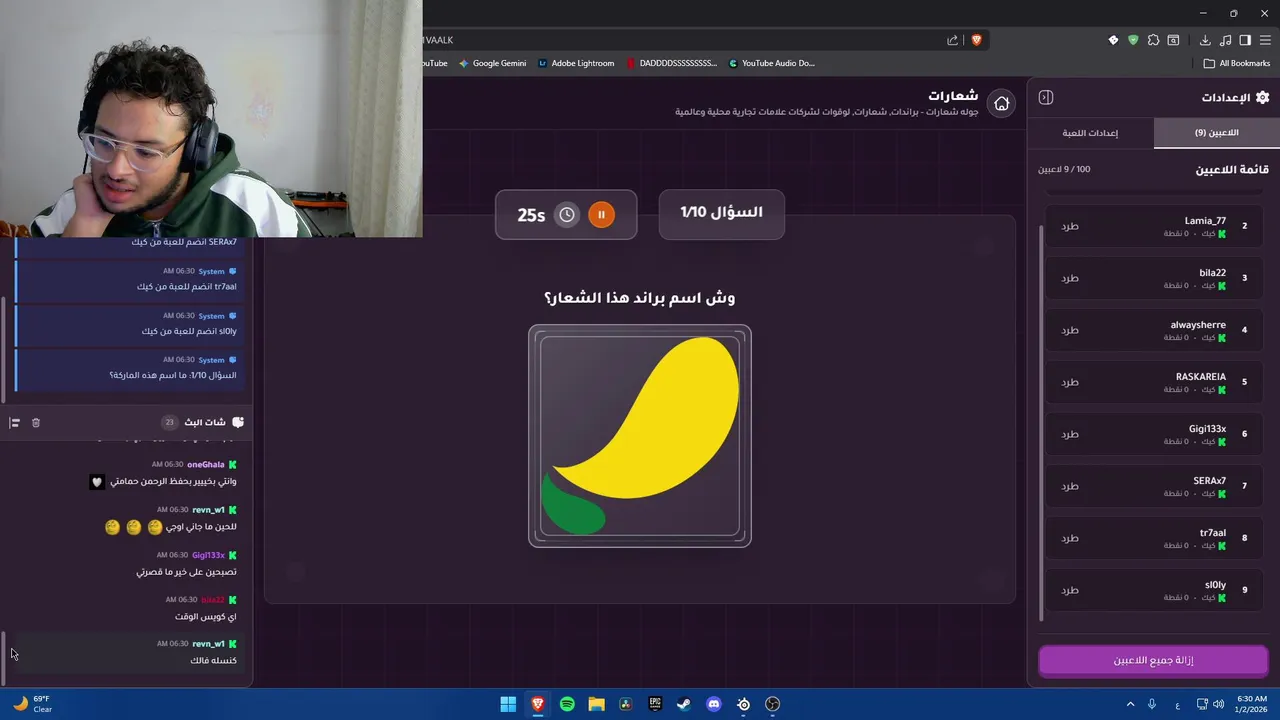This screenshot has height=720, width=1280.
Task: Kick player tr7aal with طرد
Action: pyautogui.click(x=1070, y=538)
